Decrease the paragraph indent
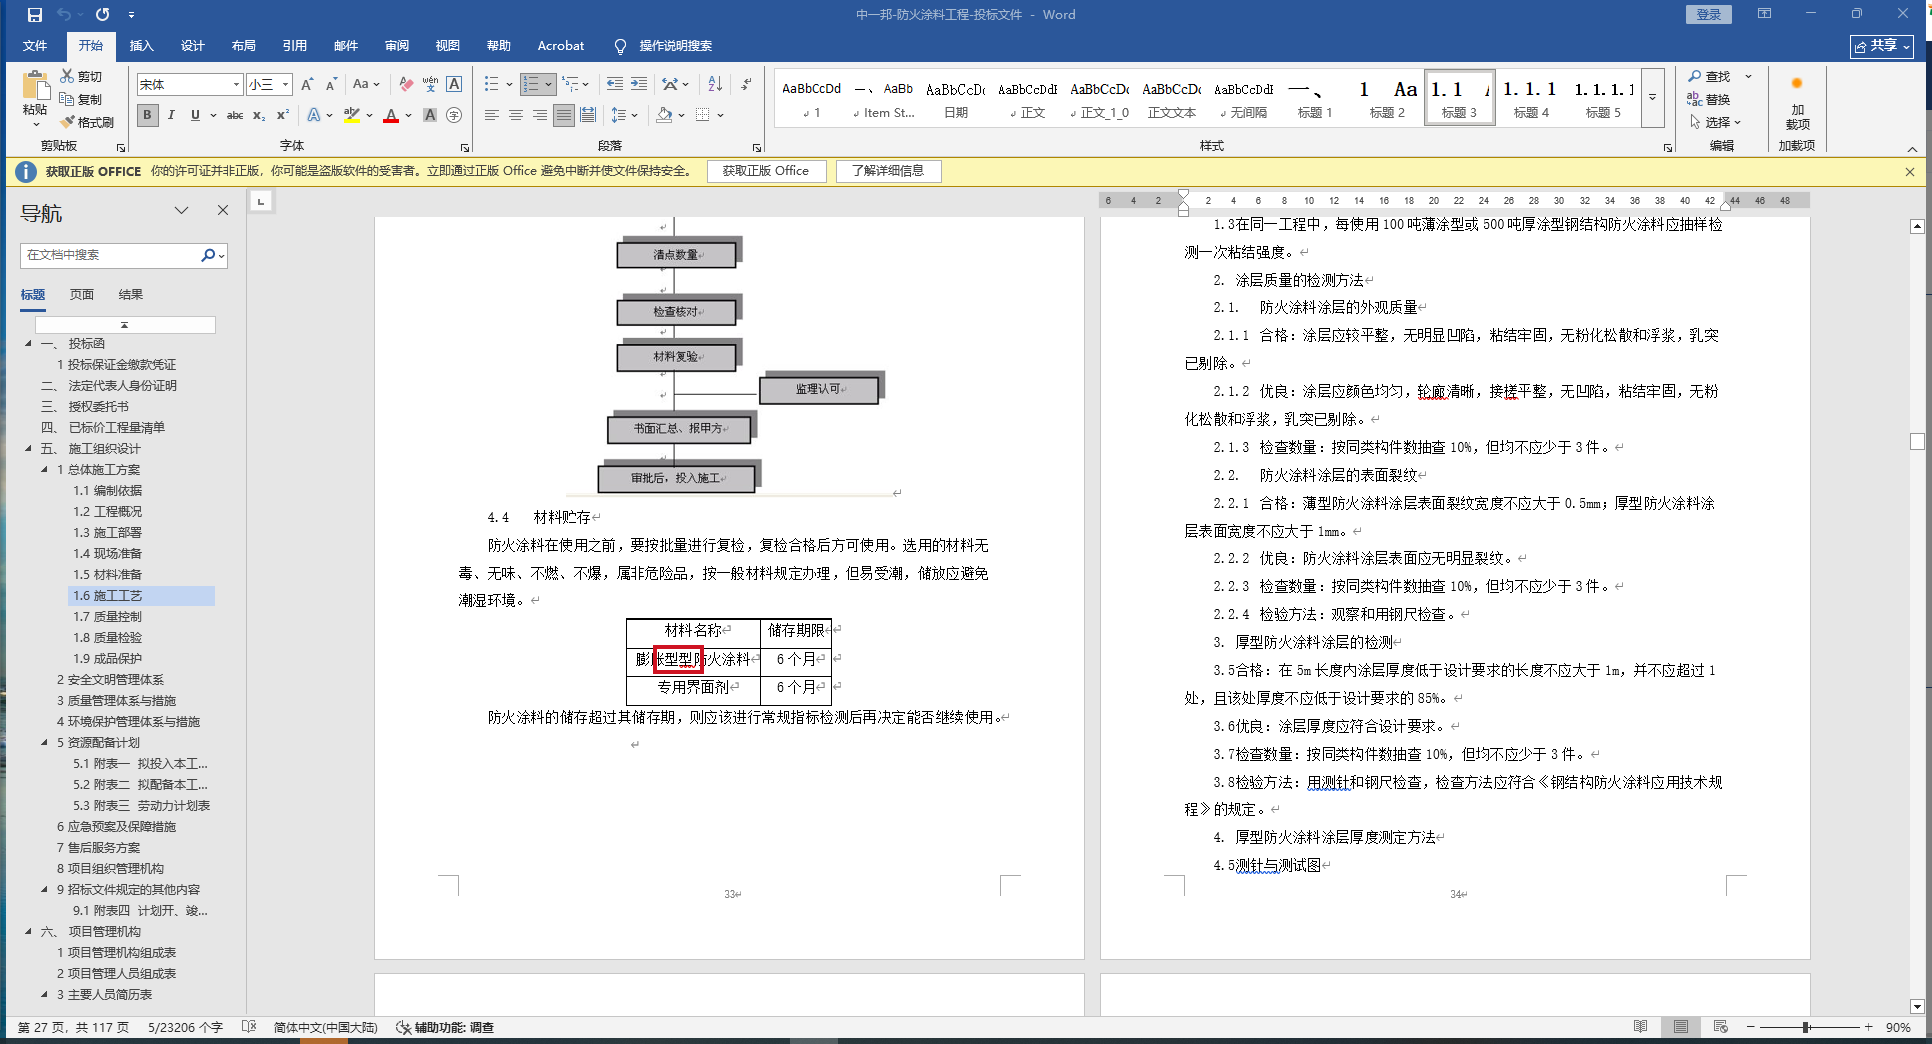Viewport: 1932px width, 1044px height. [x=614, y=84]
